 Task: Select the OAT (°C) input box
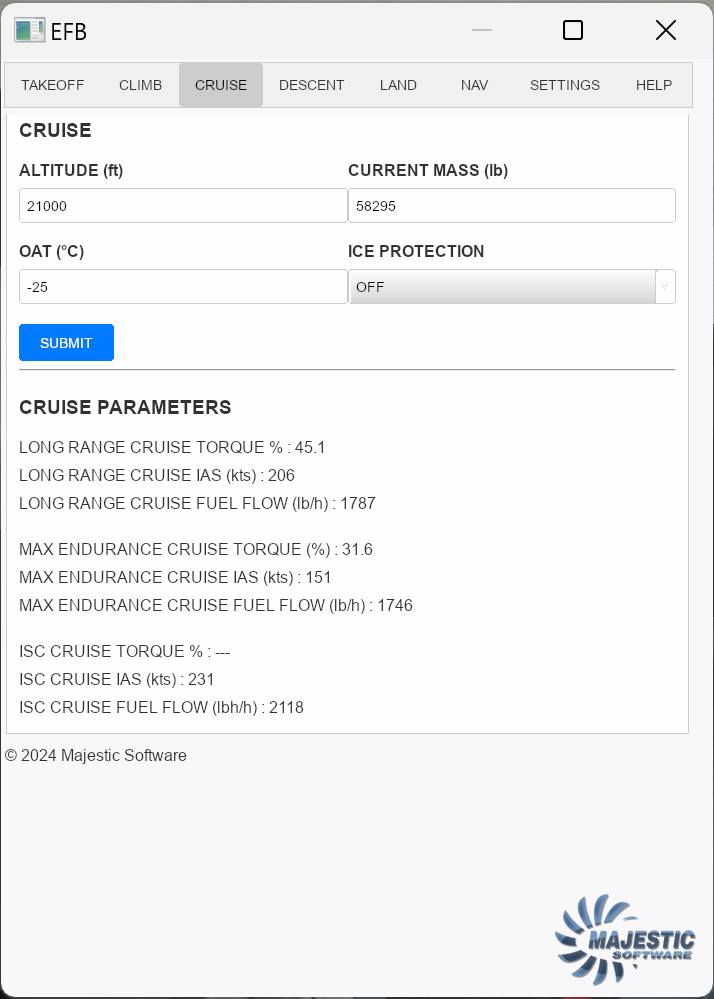(x=183, y=287)
